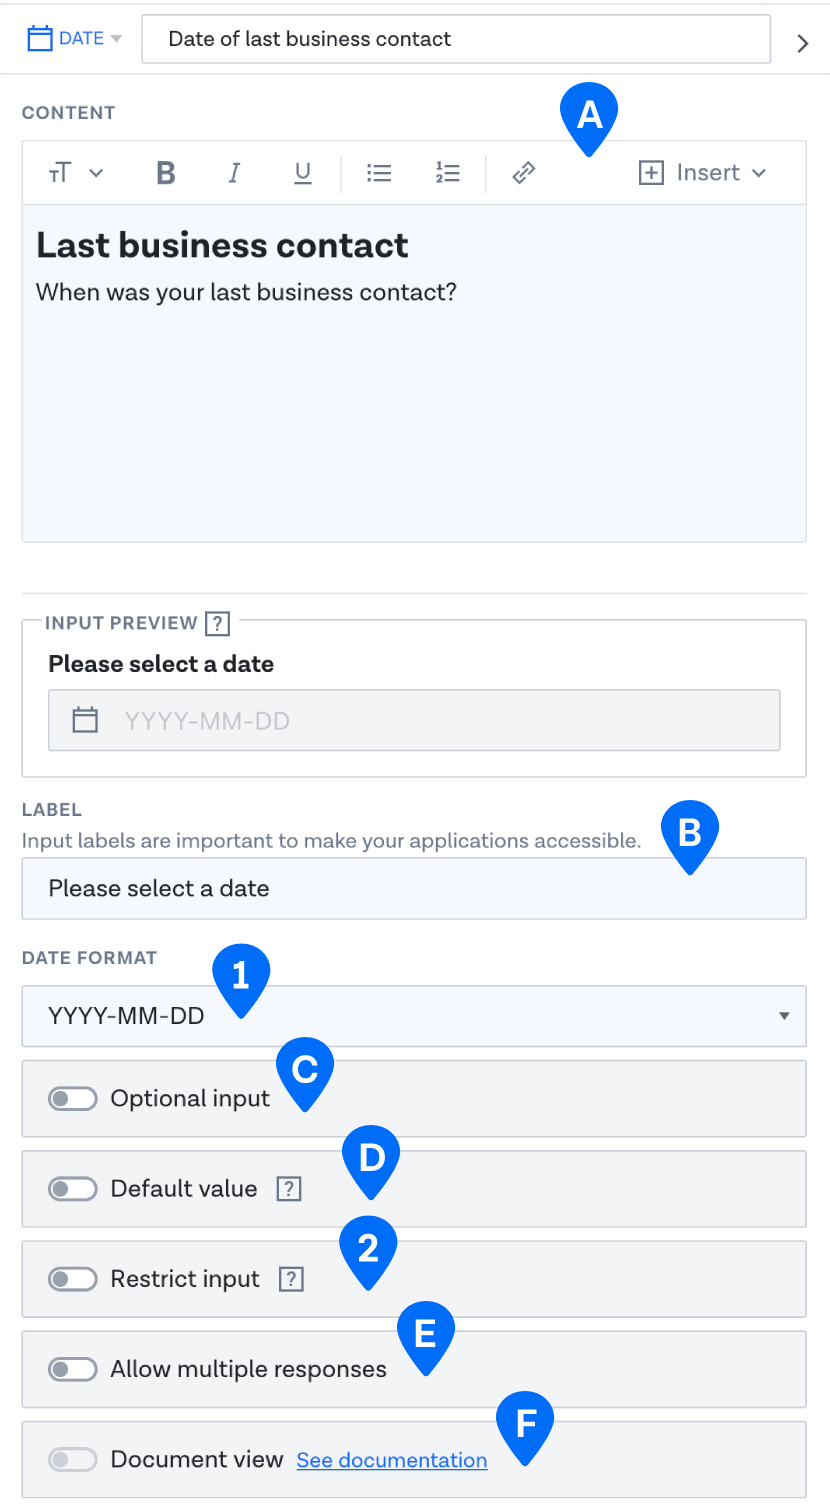This screenshot has width=830, height=1509.
Task: Toggle Restrict input on
Action: click(72, 1278)
